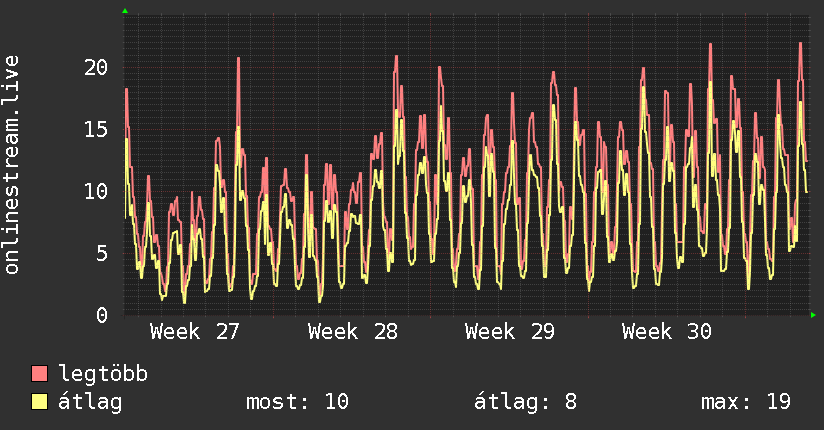
Task: Click the green arrow at top of y-axis
Action: tap(125, 11)
